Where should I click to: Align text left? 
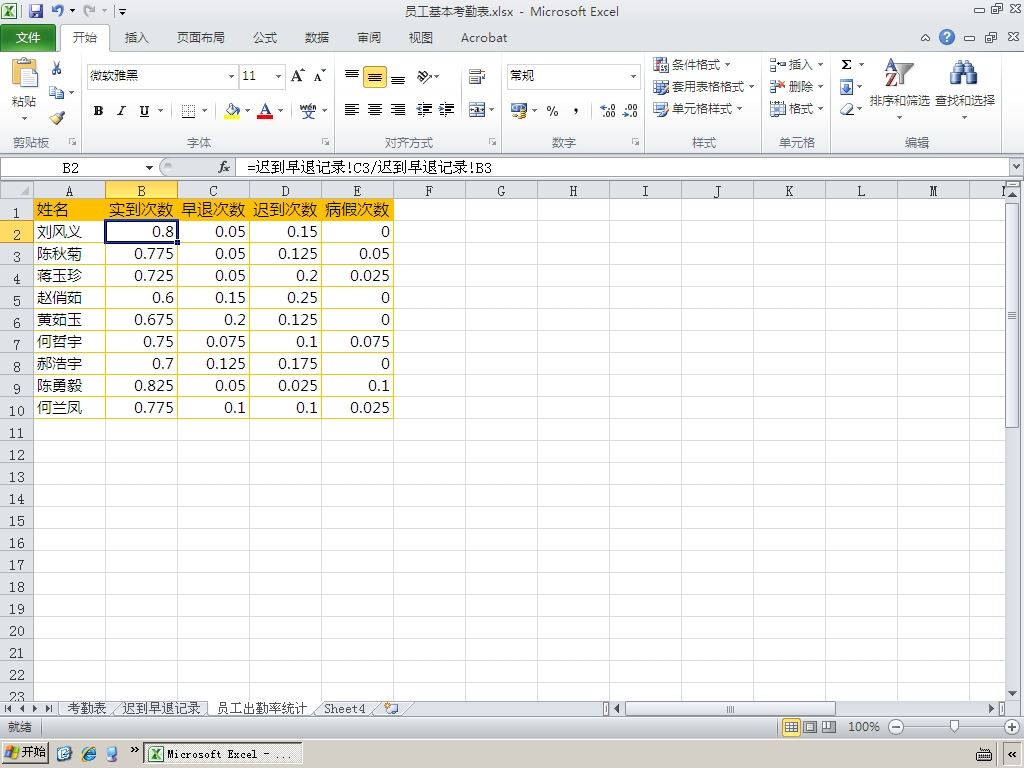click(352, 110)
